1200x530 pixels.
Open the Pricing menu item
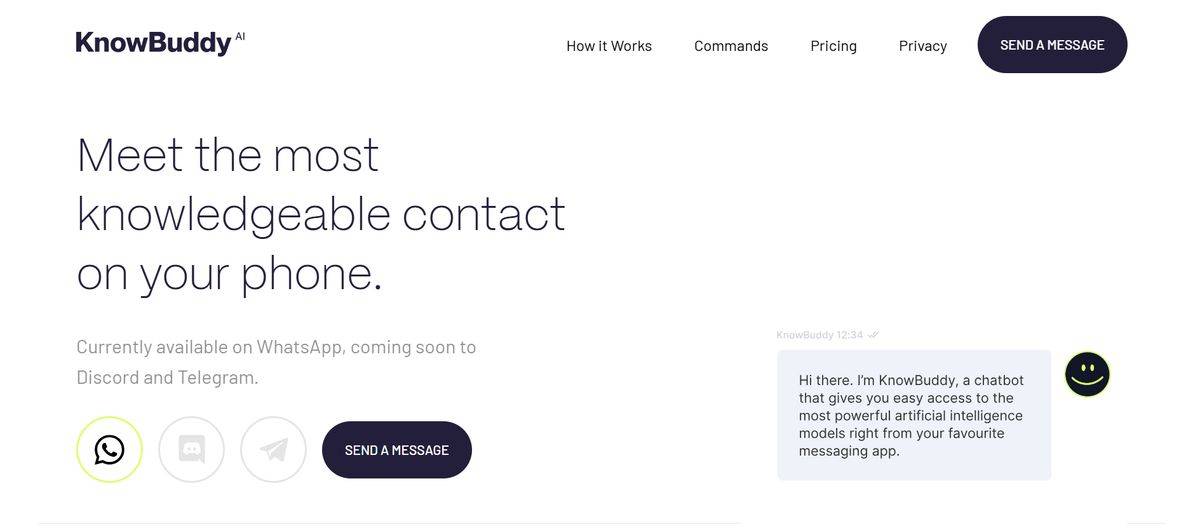pos(833,46)
